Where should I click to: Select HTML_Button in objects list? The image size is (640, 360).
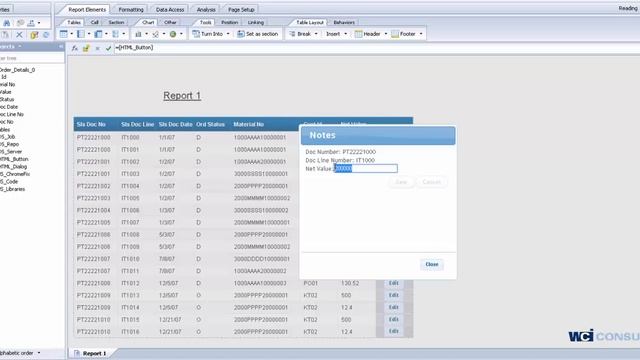[14, 159]
